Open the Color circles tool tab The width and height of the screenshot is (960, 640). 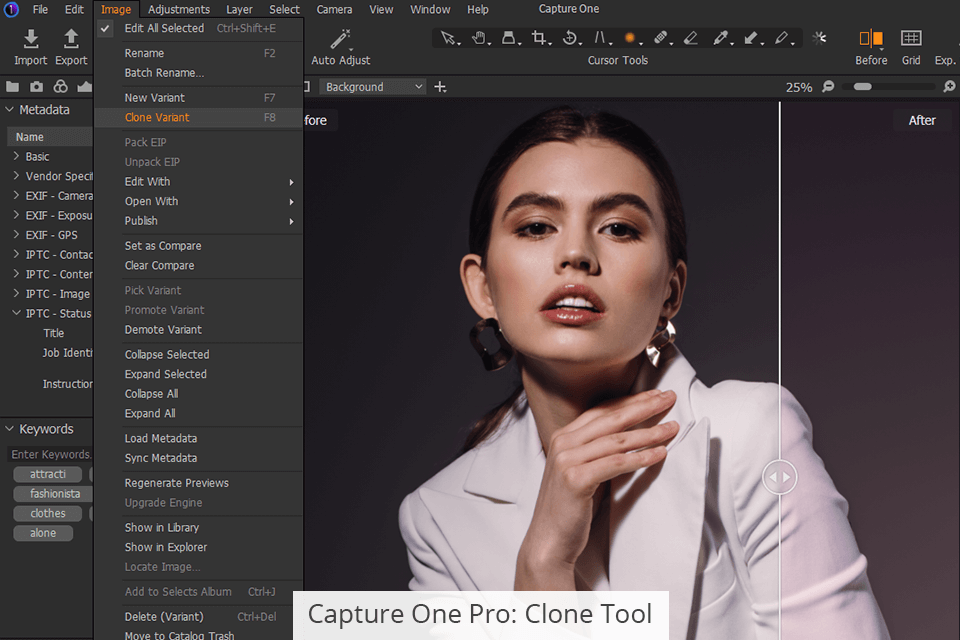pos(61,87)
